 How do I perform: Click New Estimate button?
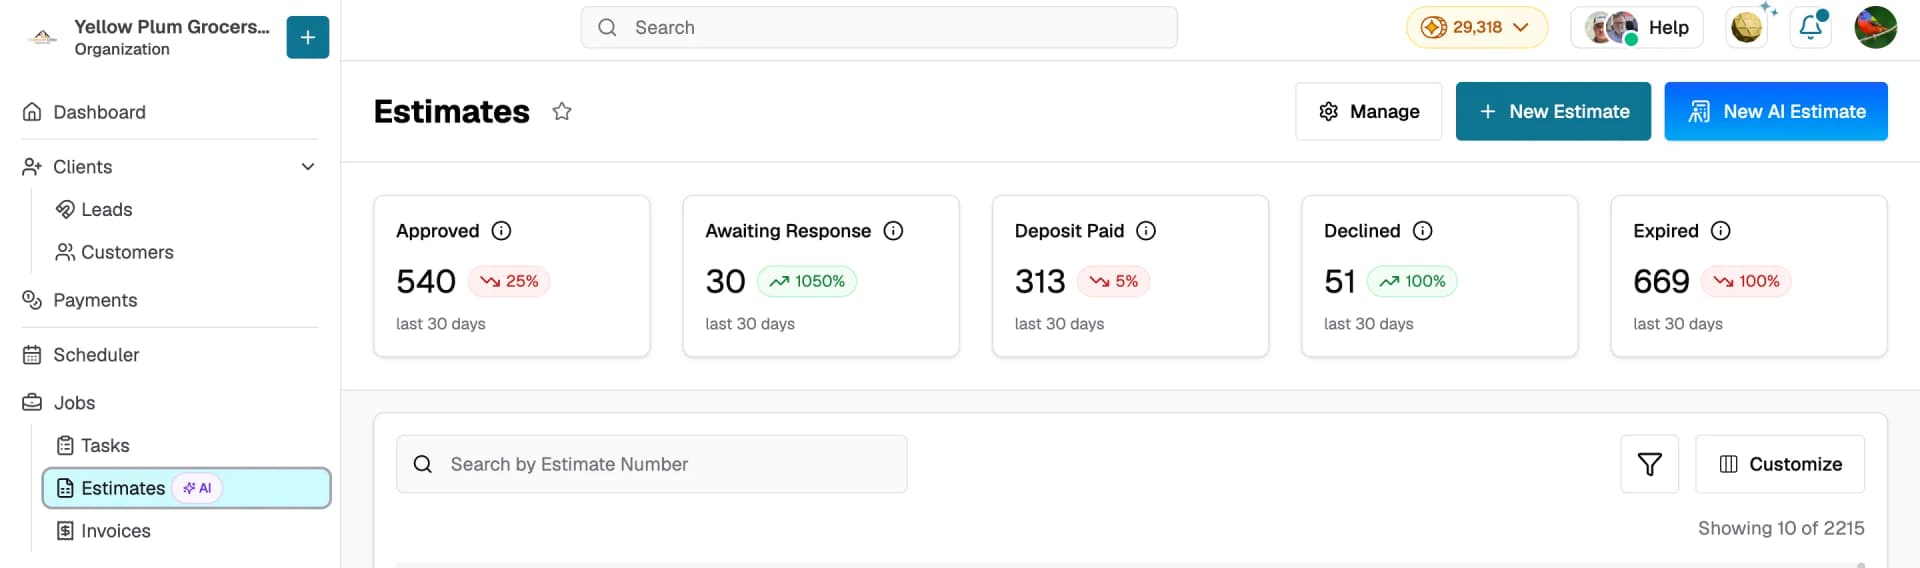1553,111
